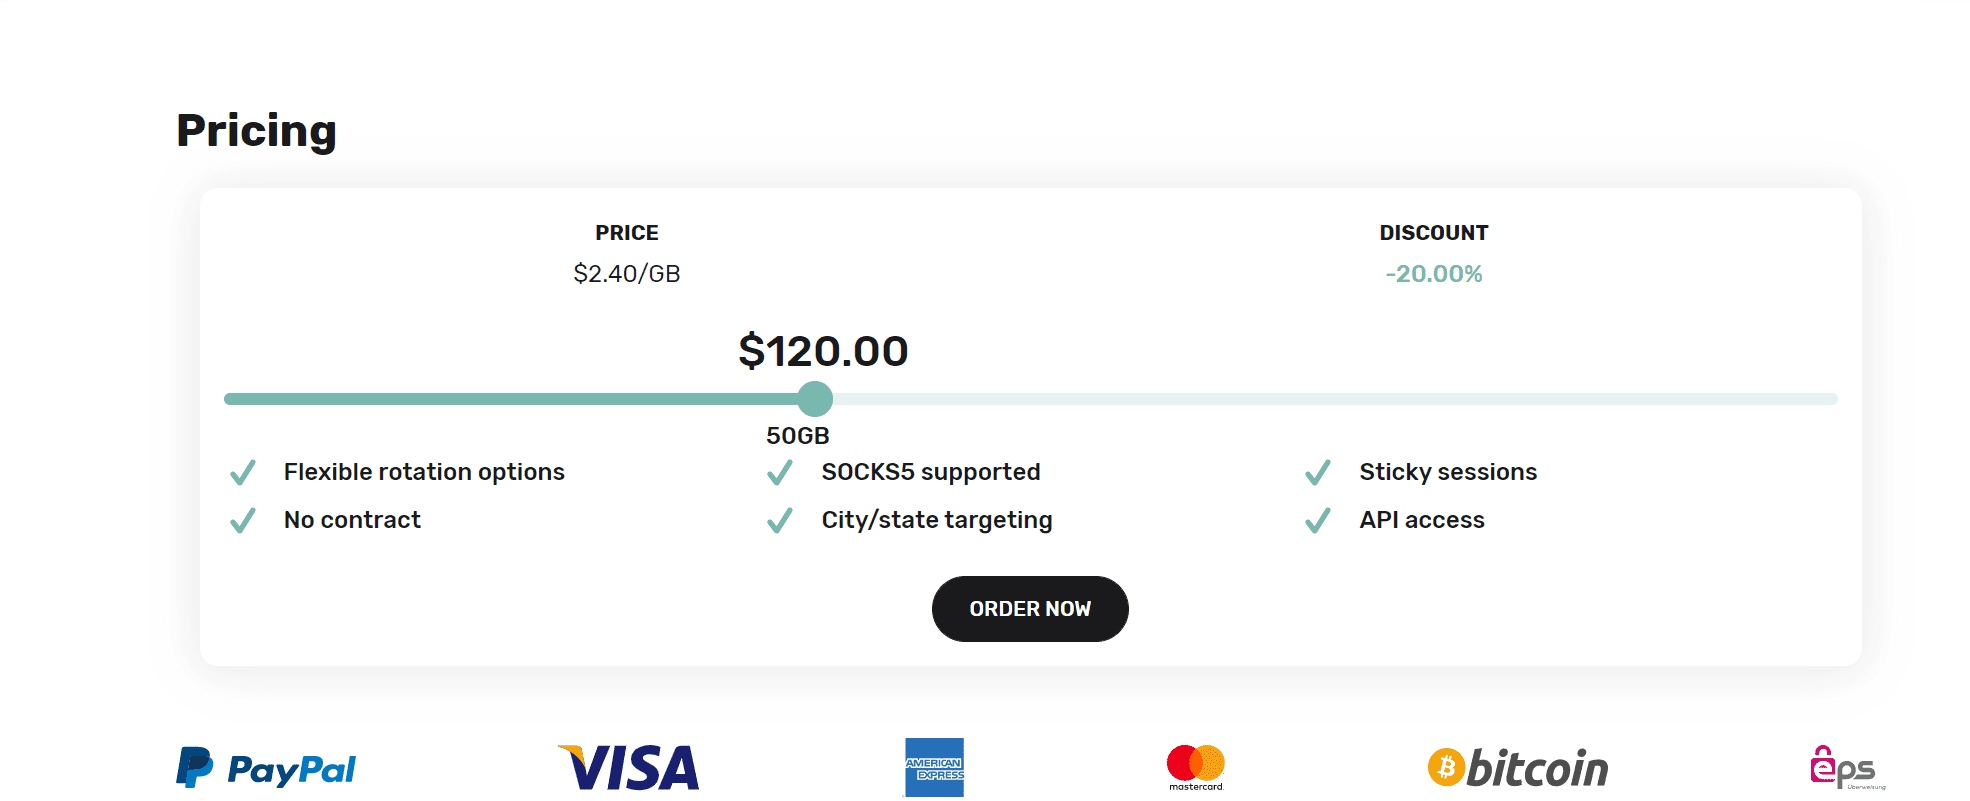Viewport: 1970px width, 801px height.
Task: Click the -20.00% discount value
Action: (x=1434, y=274)
